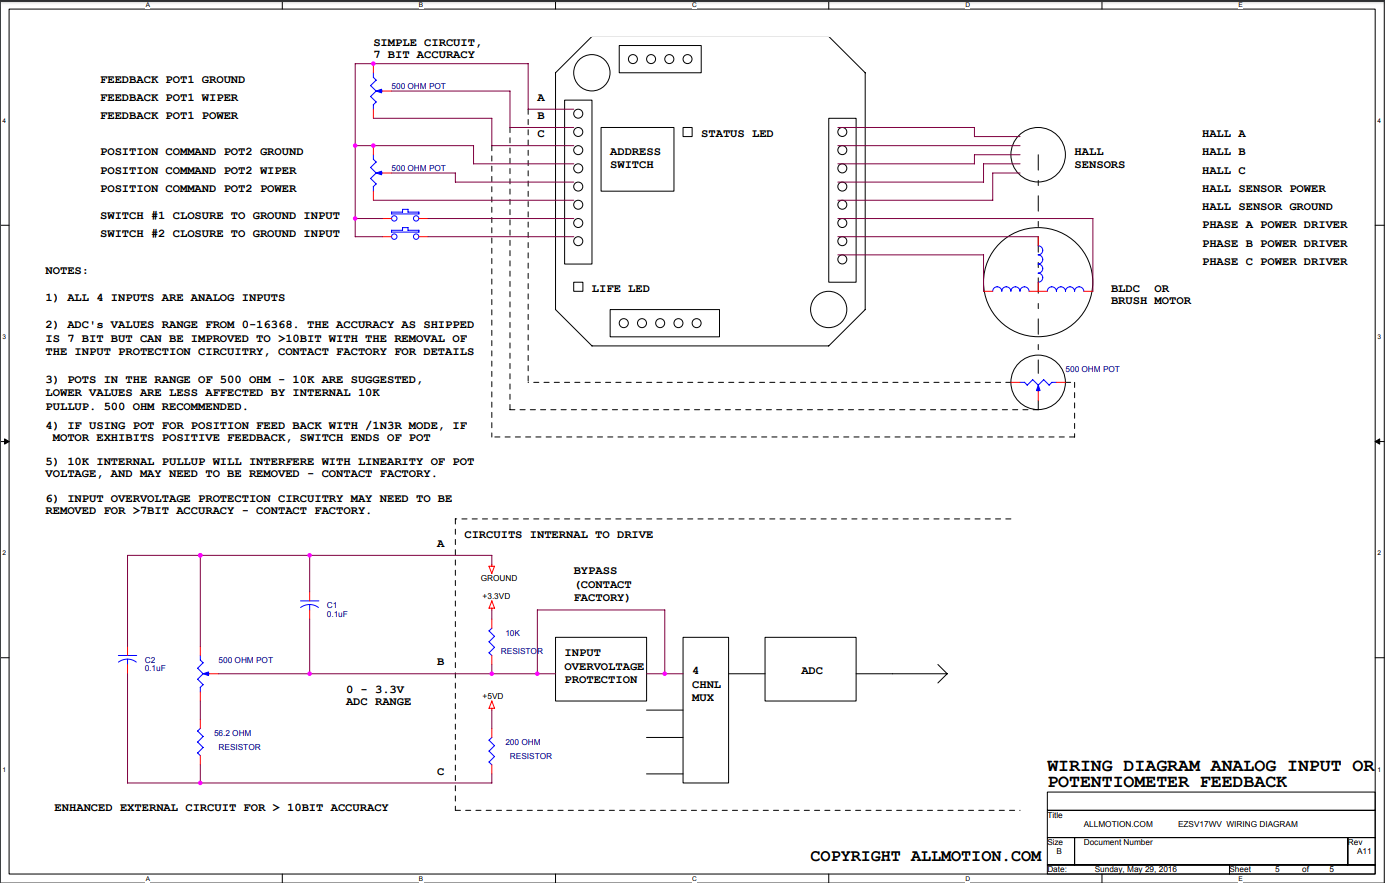This screenshot has height=883, width=1385.
Task: Click the COPYRIGHT ALLMOTION.COM text
Action: [926, 856]
